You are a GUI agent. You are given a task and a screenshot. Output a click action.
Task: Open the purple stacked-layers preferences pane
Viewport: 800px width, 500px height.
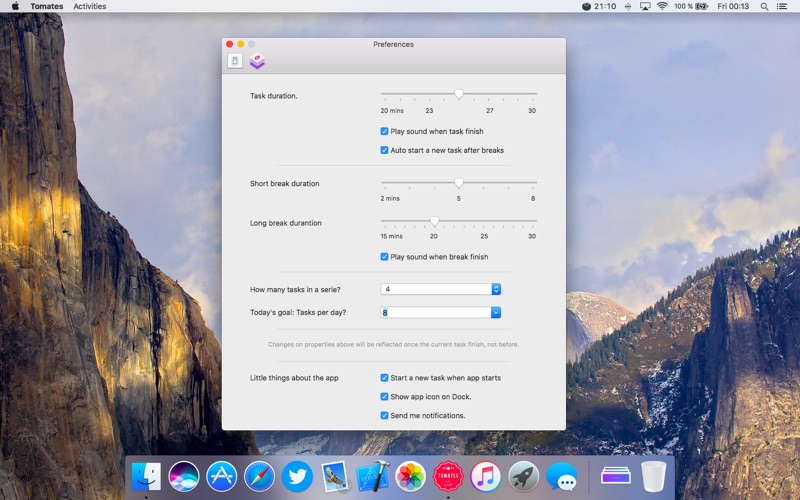257,61
